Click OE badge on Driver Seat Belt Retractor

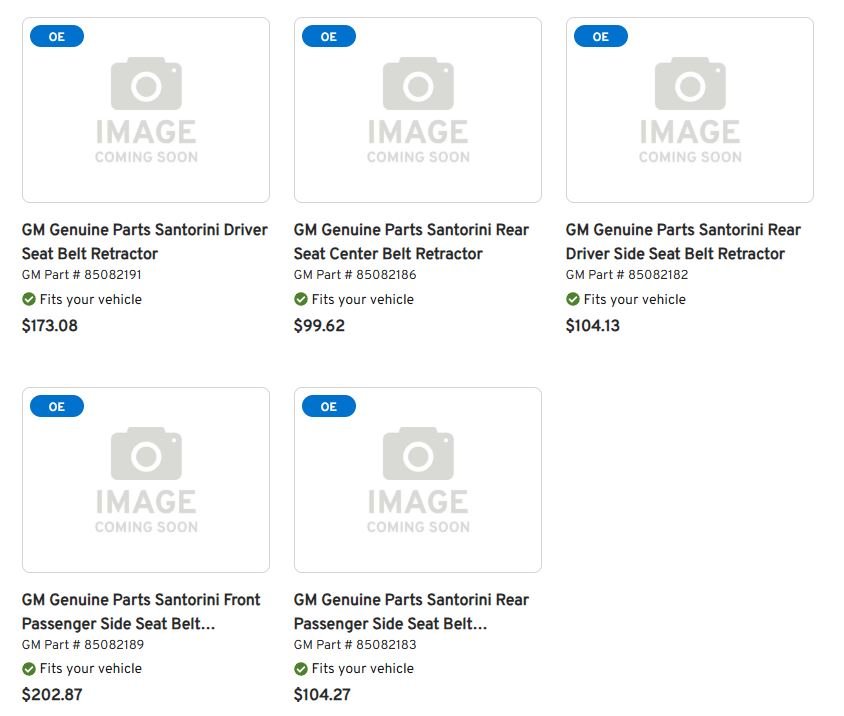[56, 37]
